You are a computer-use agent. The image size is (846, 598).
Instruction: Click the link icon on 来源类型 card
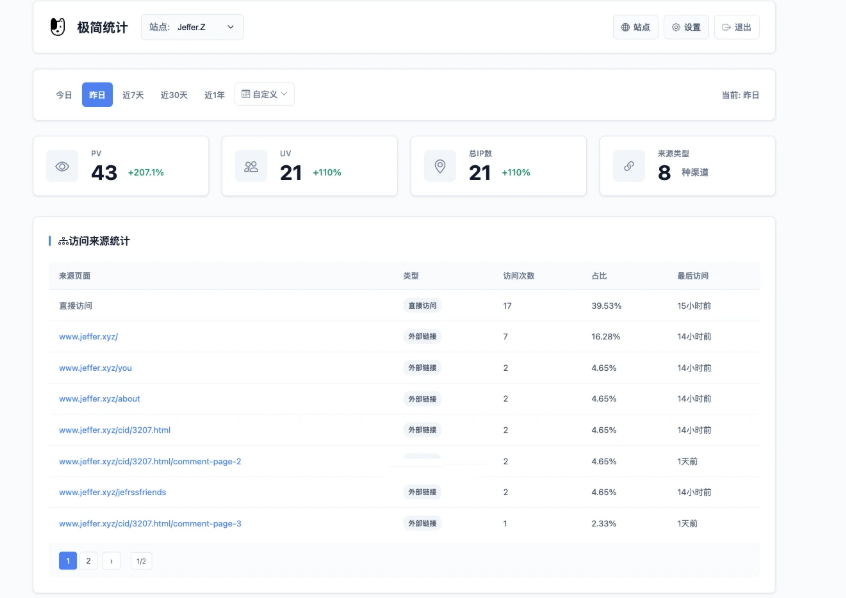click(x=628, y=165)
